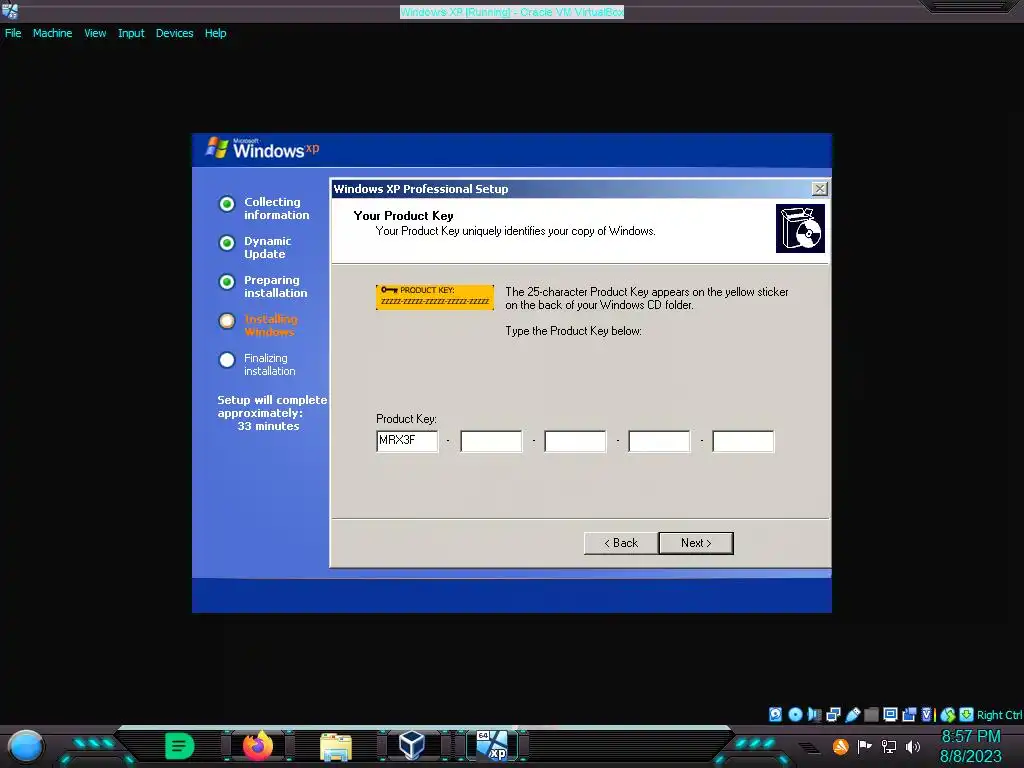Click the VirtualBox title bar app icon
This screenshot has width=1024, height=768.
click(10, 11)
